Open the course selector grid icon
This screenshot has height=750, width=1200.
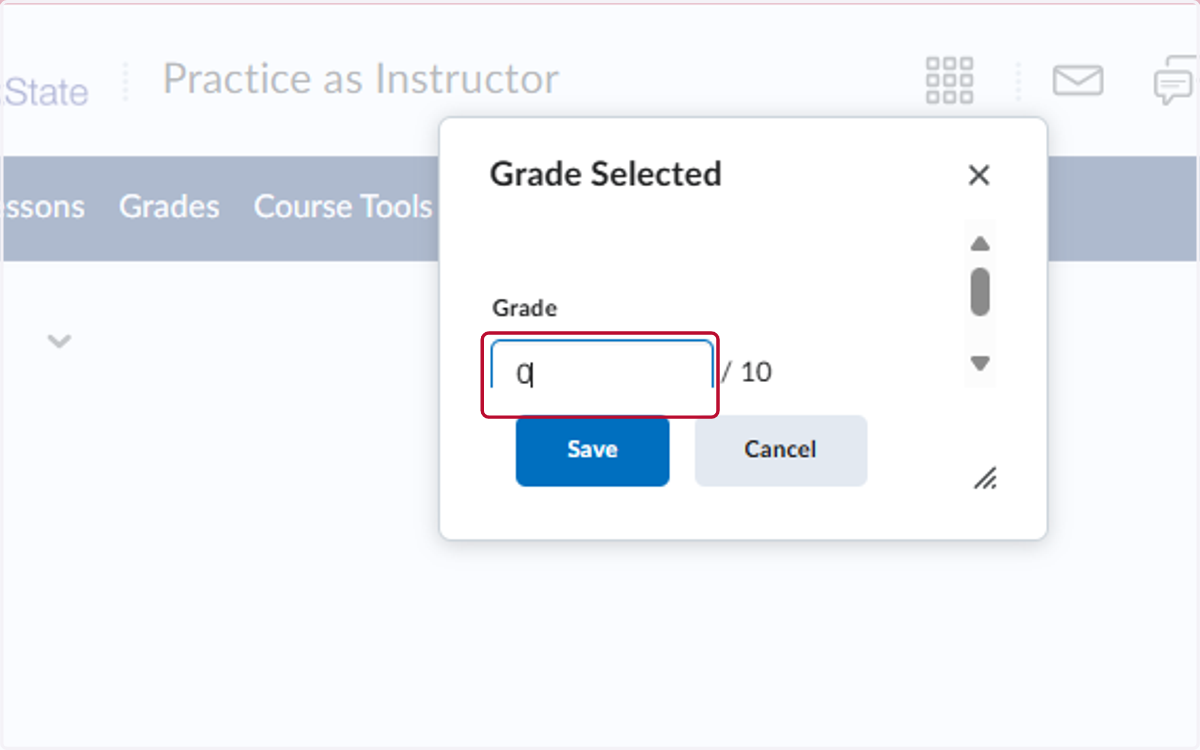(x=949, y=80)
